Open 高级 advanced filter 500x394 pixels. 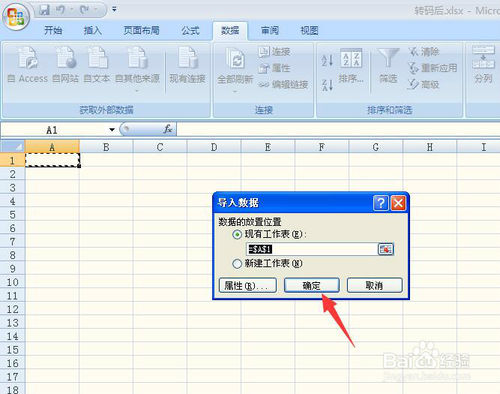424,85
